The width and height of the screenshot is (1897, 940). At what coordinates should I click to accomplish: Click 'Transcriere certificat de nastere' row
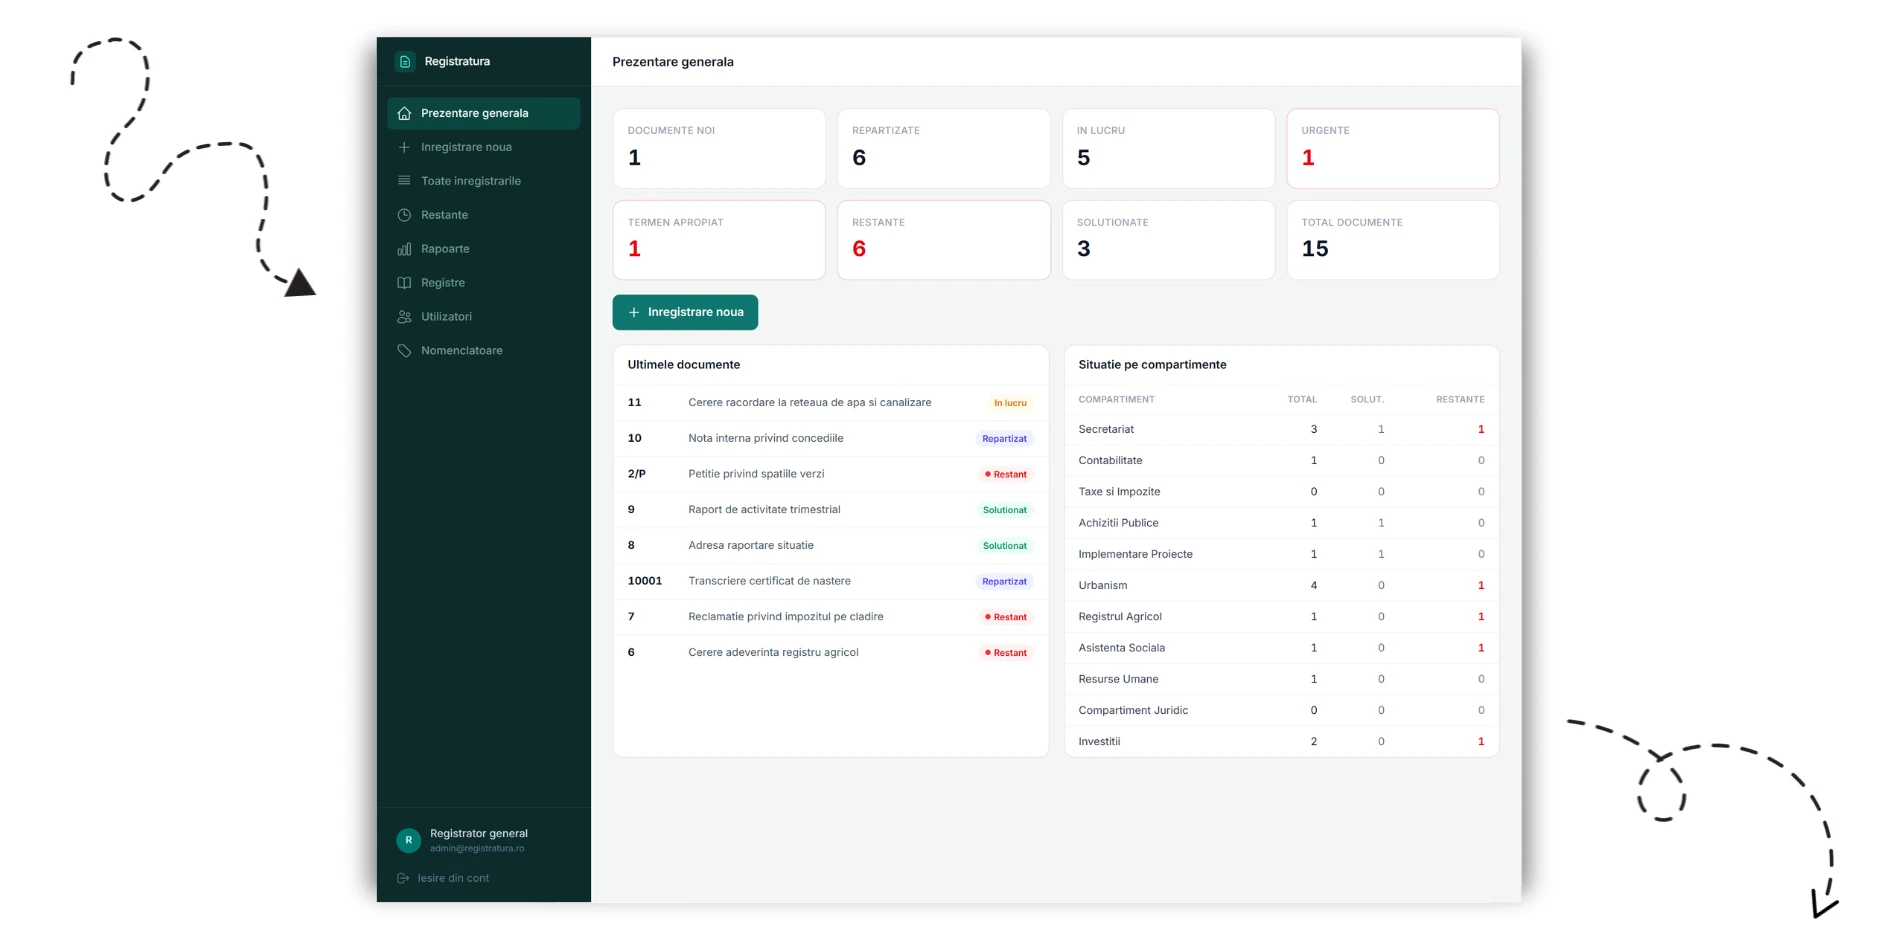(831, 582)
